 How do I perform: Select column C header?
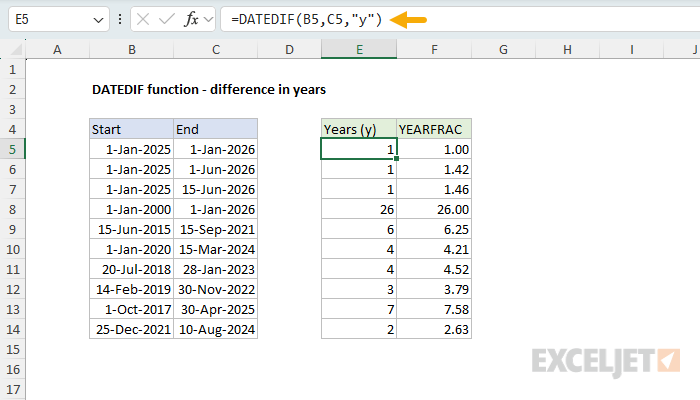216,49
